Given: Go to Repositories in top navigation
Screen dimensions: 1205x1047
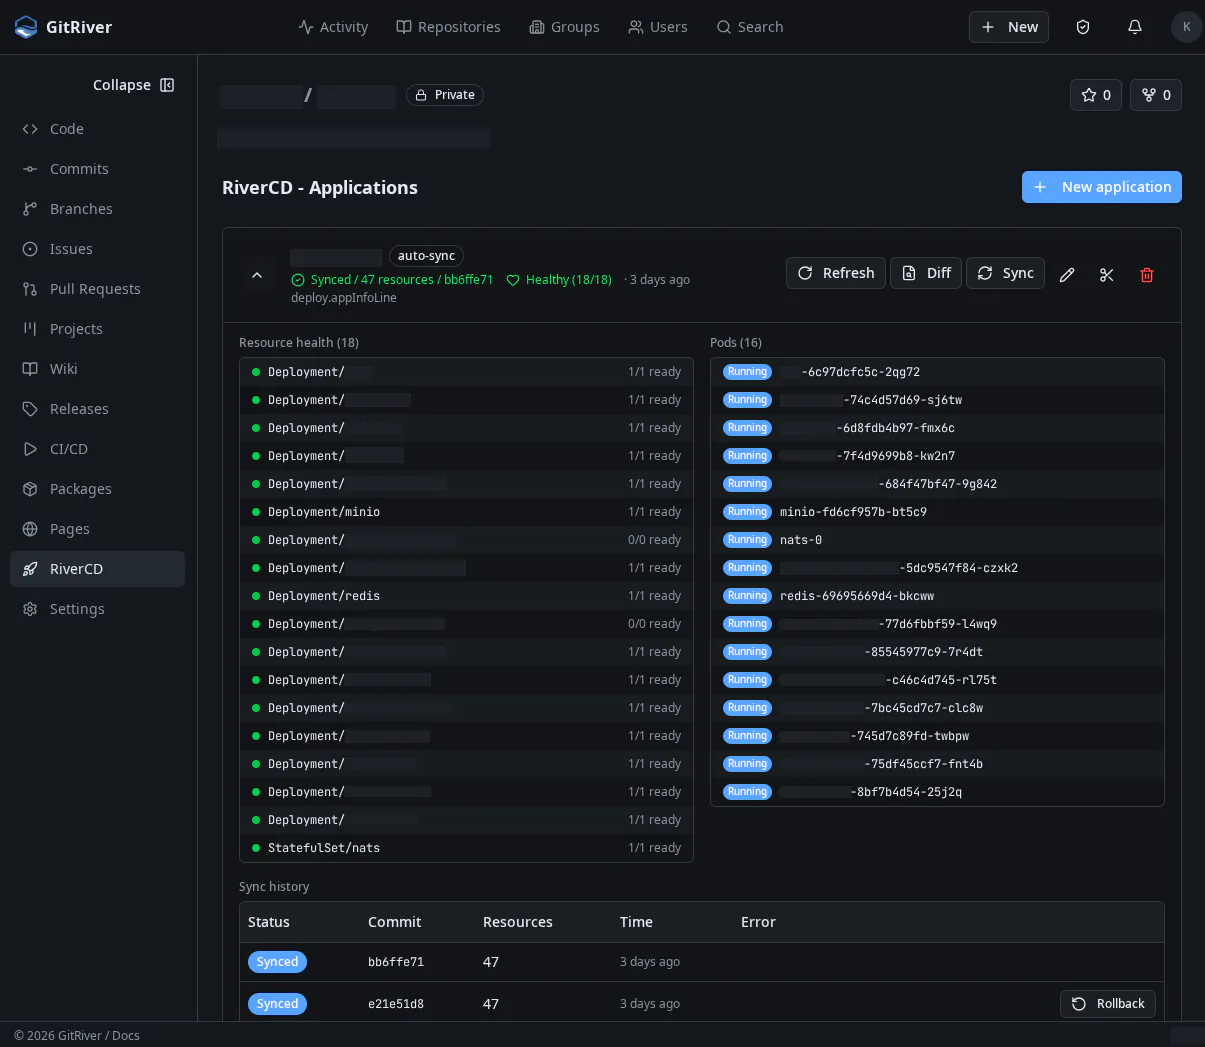Looking at the screenshot, I should [448, 27].
